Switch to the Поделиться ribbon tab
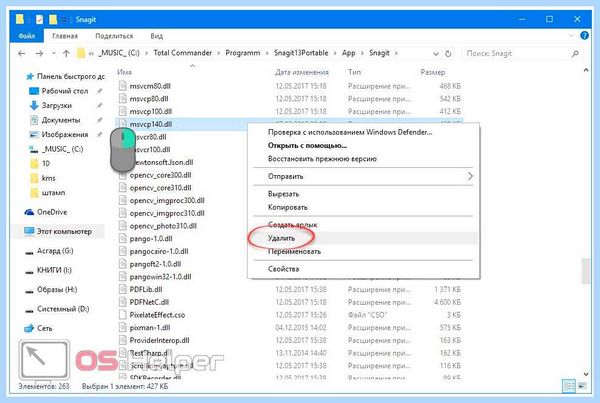600x403 pixels. [x=114, y=36]
